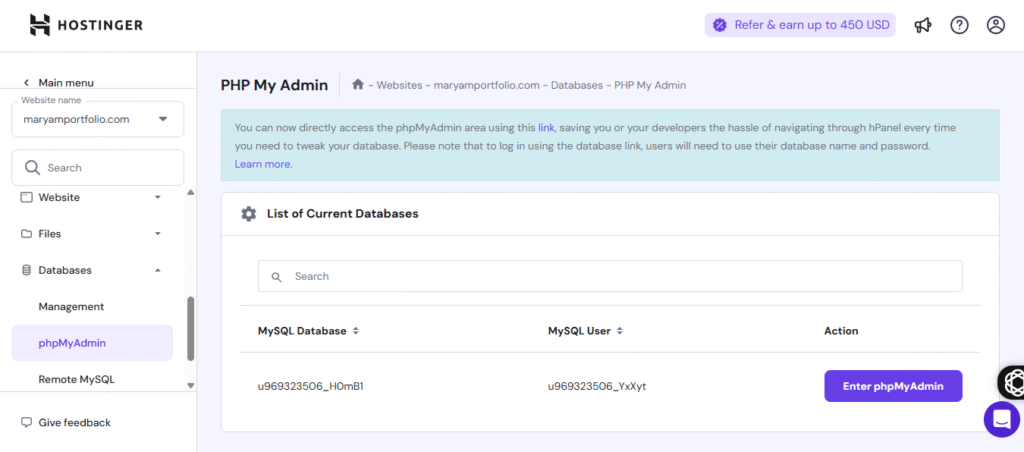Open the Learn more link

(x=264, y=164)
